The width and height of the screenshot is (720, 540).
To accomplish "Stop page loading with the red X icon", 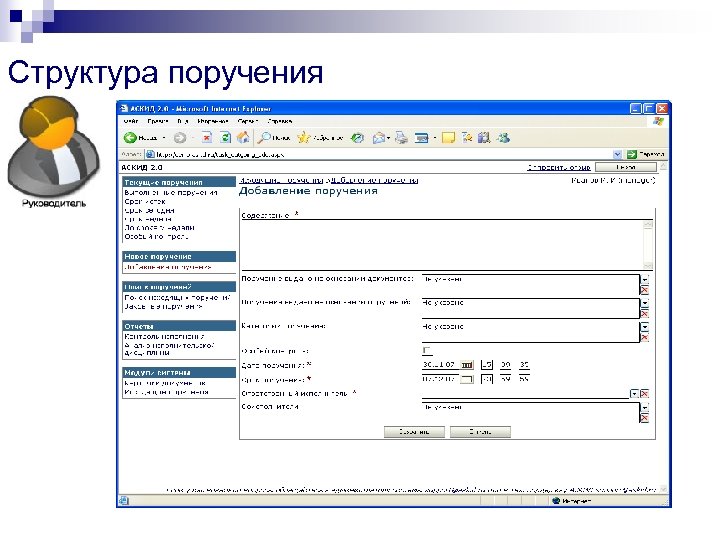I will (x=207, y=137).
